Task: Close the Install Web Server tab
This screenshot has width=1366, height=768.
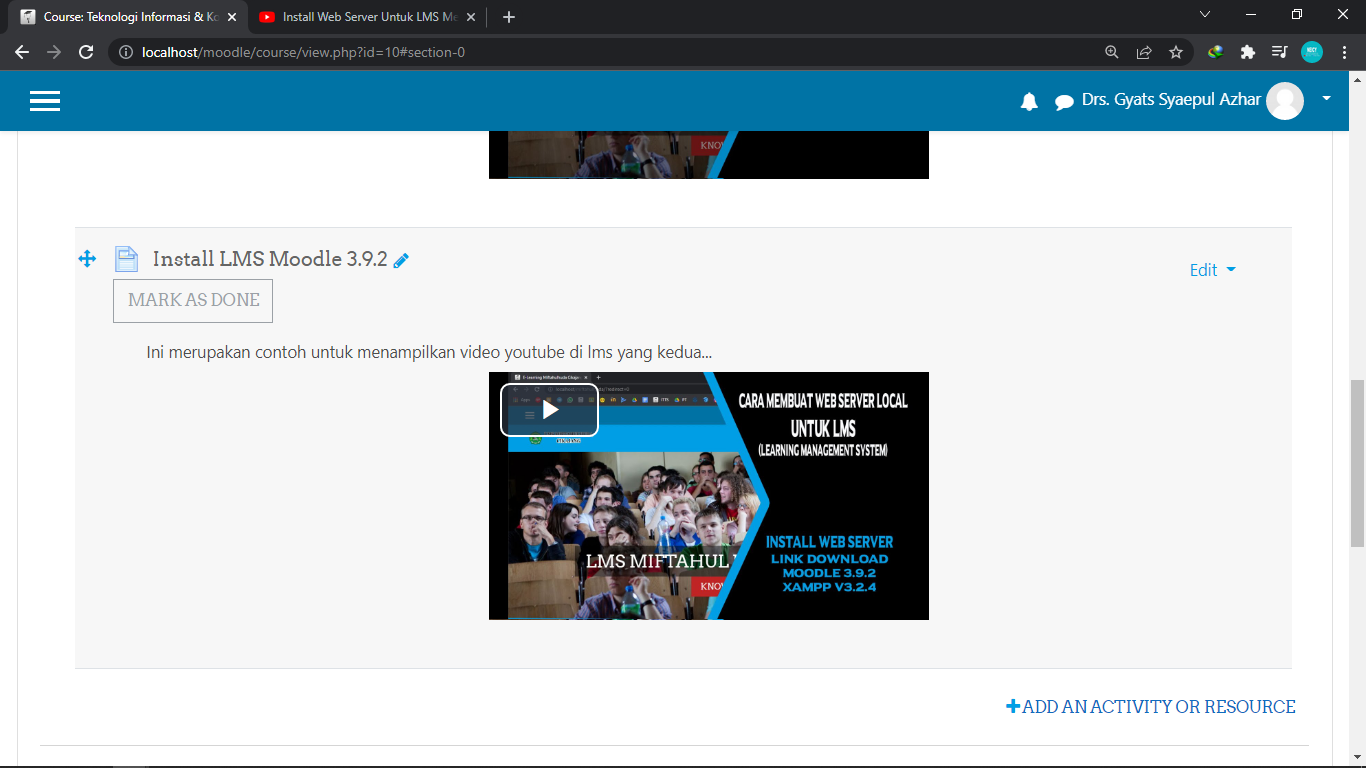Action: pyautogui.click(x=470, y=17)
